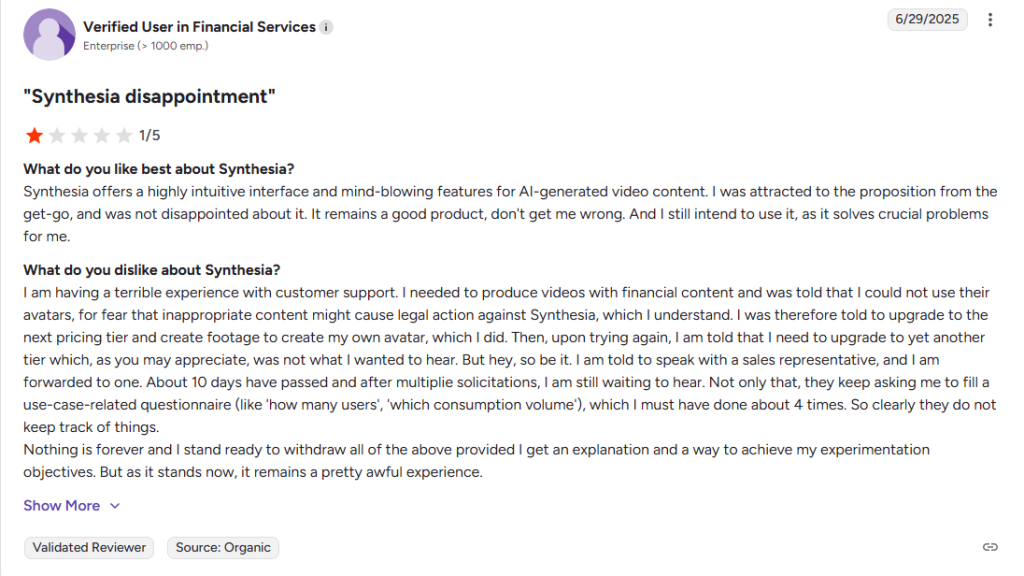Click the first filled orange star
This screenshot has height=576, width=1024.
coord(35,135)
